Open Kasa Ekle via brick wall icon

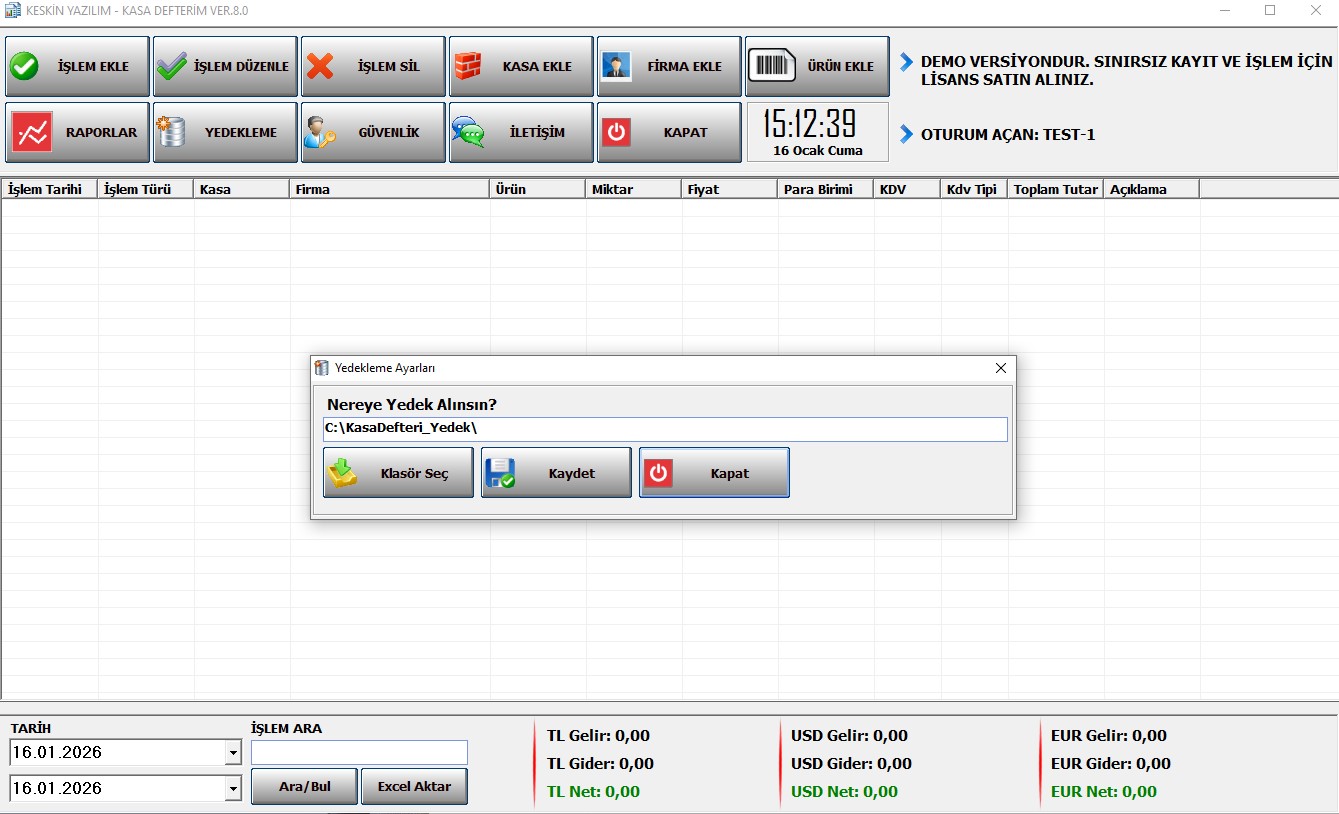tap(468, 67)
